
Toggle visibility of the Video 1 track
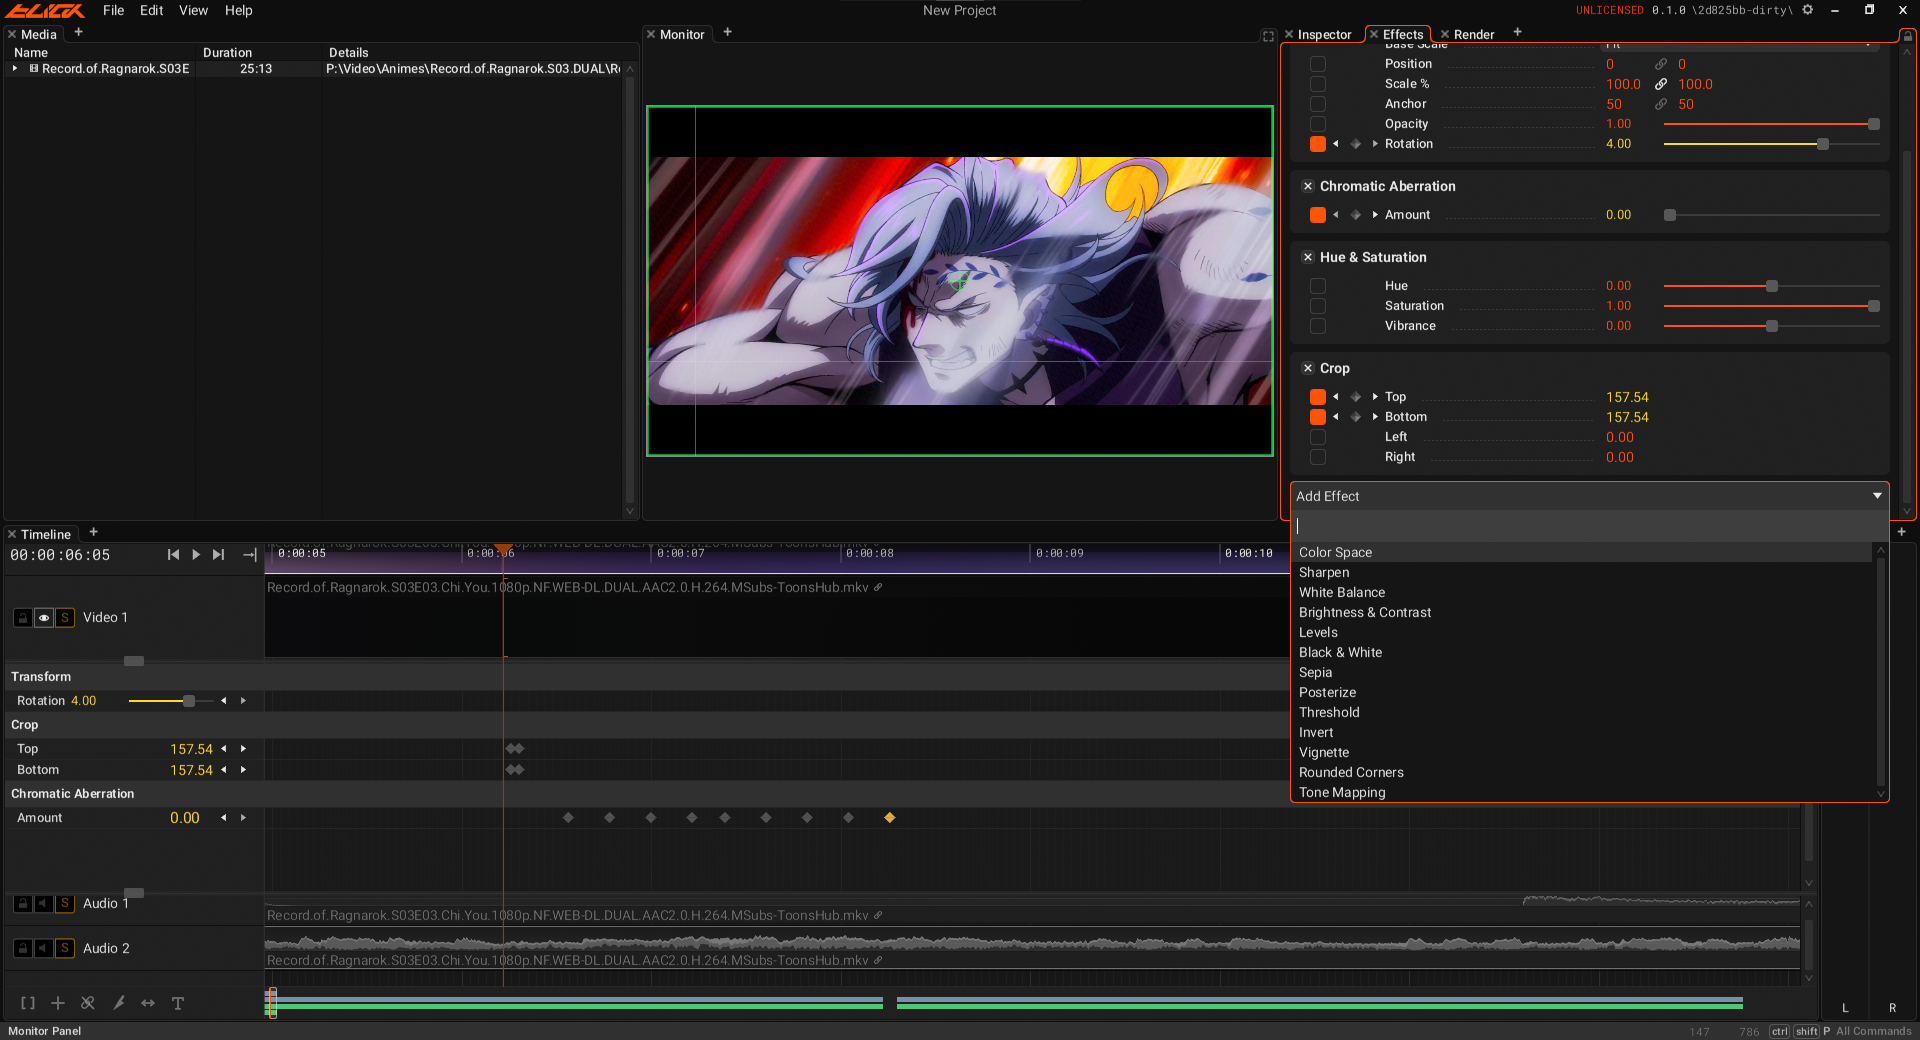(x=44, y=618)
